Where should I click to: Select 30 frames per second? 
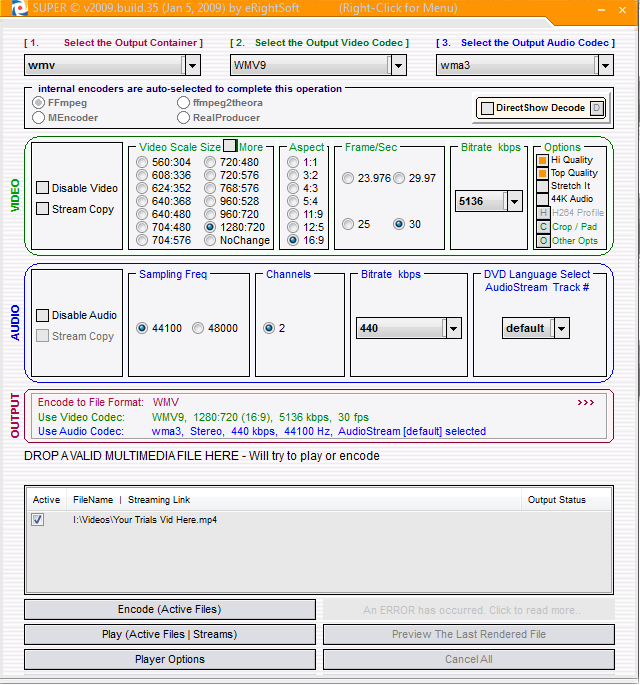399,224
